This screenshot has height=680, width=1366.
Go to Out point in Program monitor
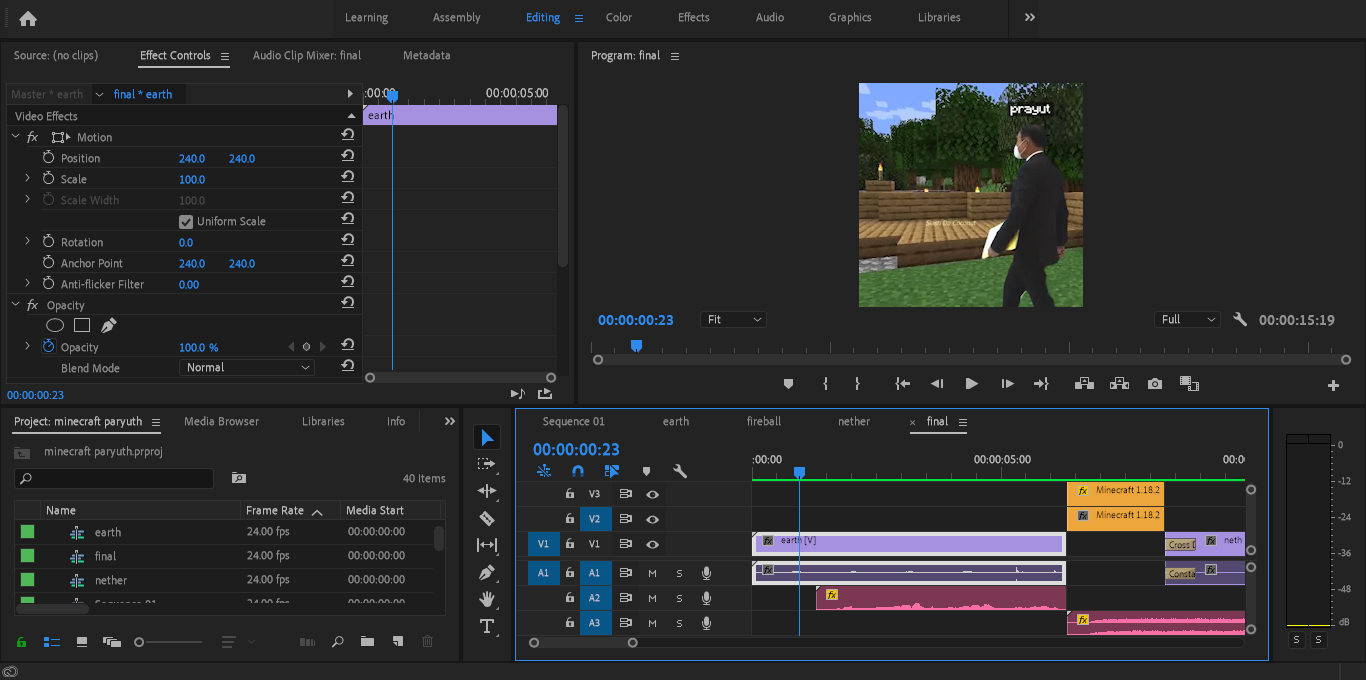1041,383
